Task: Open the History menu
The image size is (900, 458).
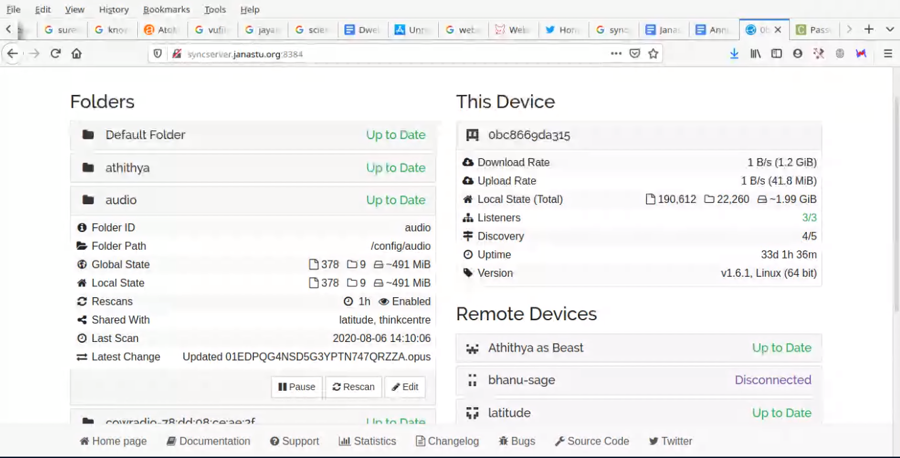Action: click(x=113, y=9)
